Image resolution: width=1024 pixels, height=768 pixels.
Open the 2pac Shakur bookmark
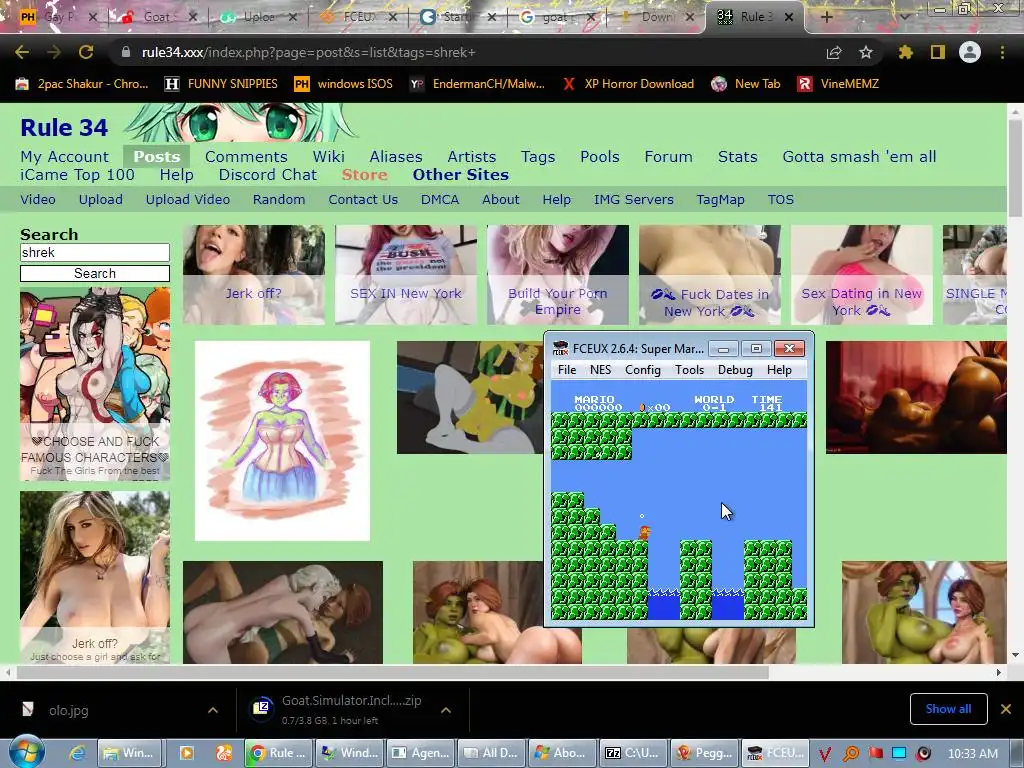tap(82, 84)
